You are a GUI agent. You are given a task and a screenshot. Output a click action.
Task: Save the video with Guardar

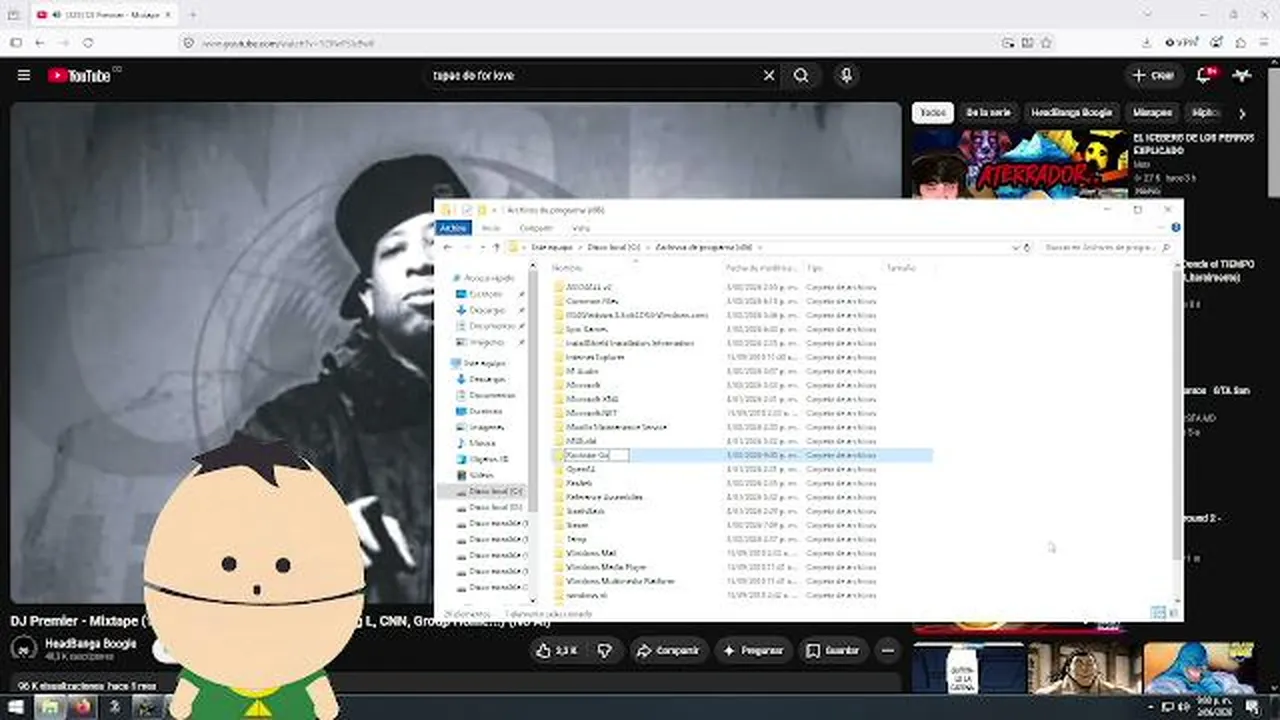pos(834,650)
